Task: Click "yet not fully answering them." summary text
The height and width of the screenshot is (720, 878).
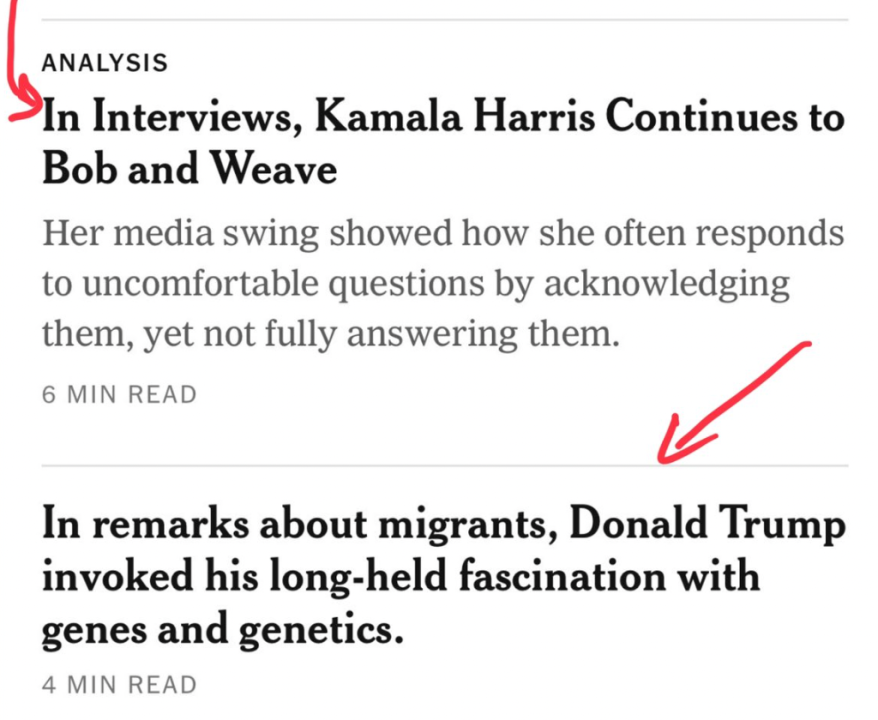Action: point(381,333)
